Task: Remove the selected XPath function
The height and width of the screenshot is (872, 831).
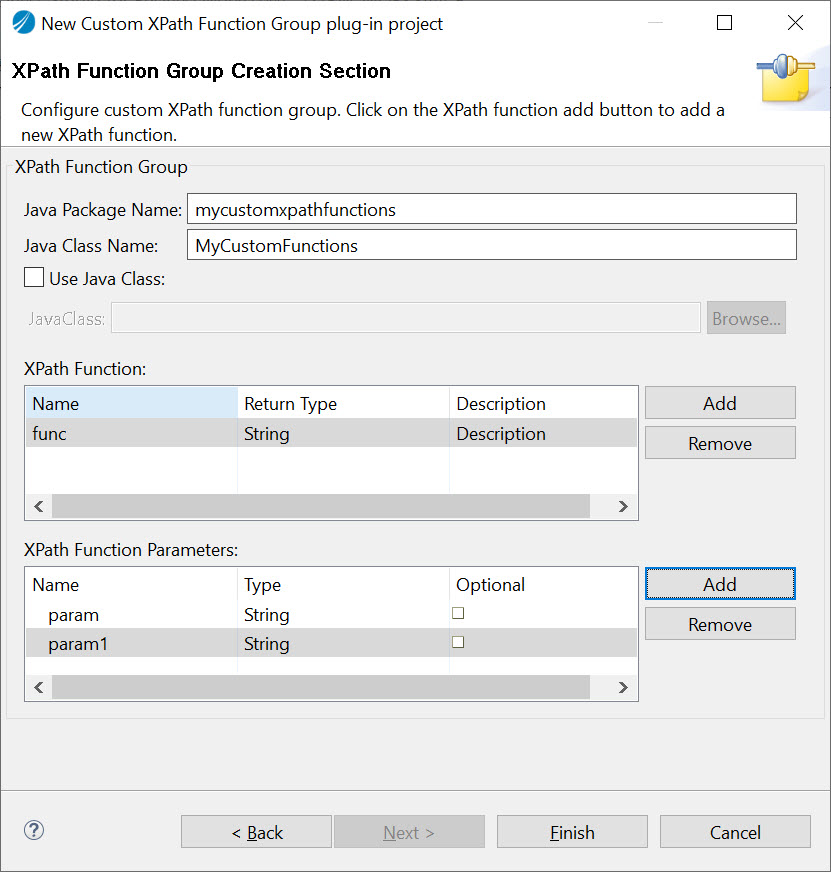Action: (719, 443)
